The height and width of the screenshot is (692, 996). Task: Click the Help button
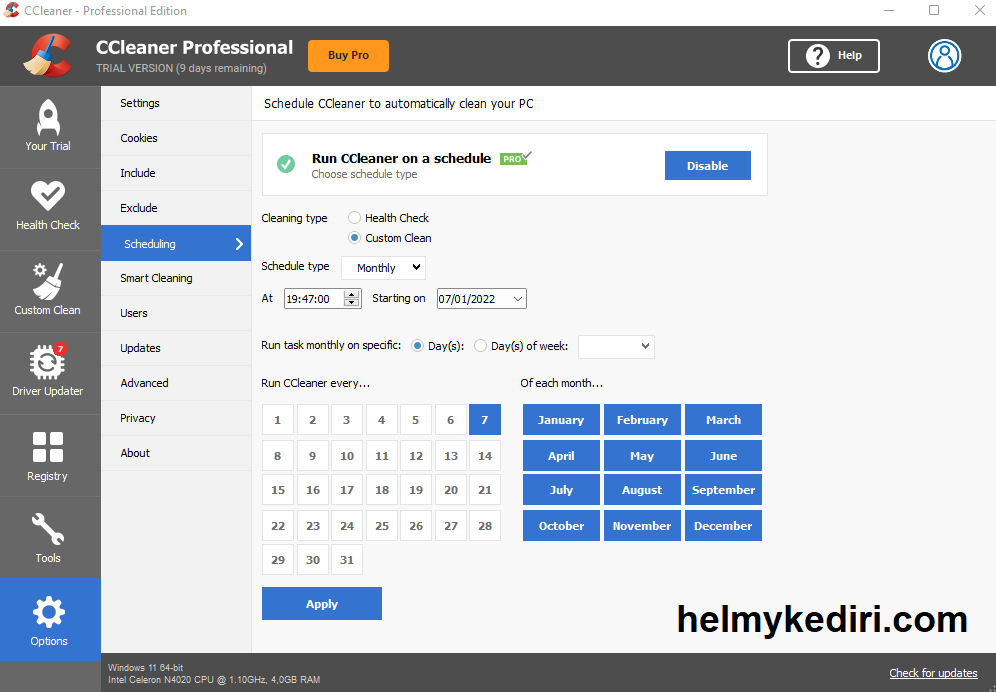[834, 56]
